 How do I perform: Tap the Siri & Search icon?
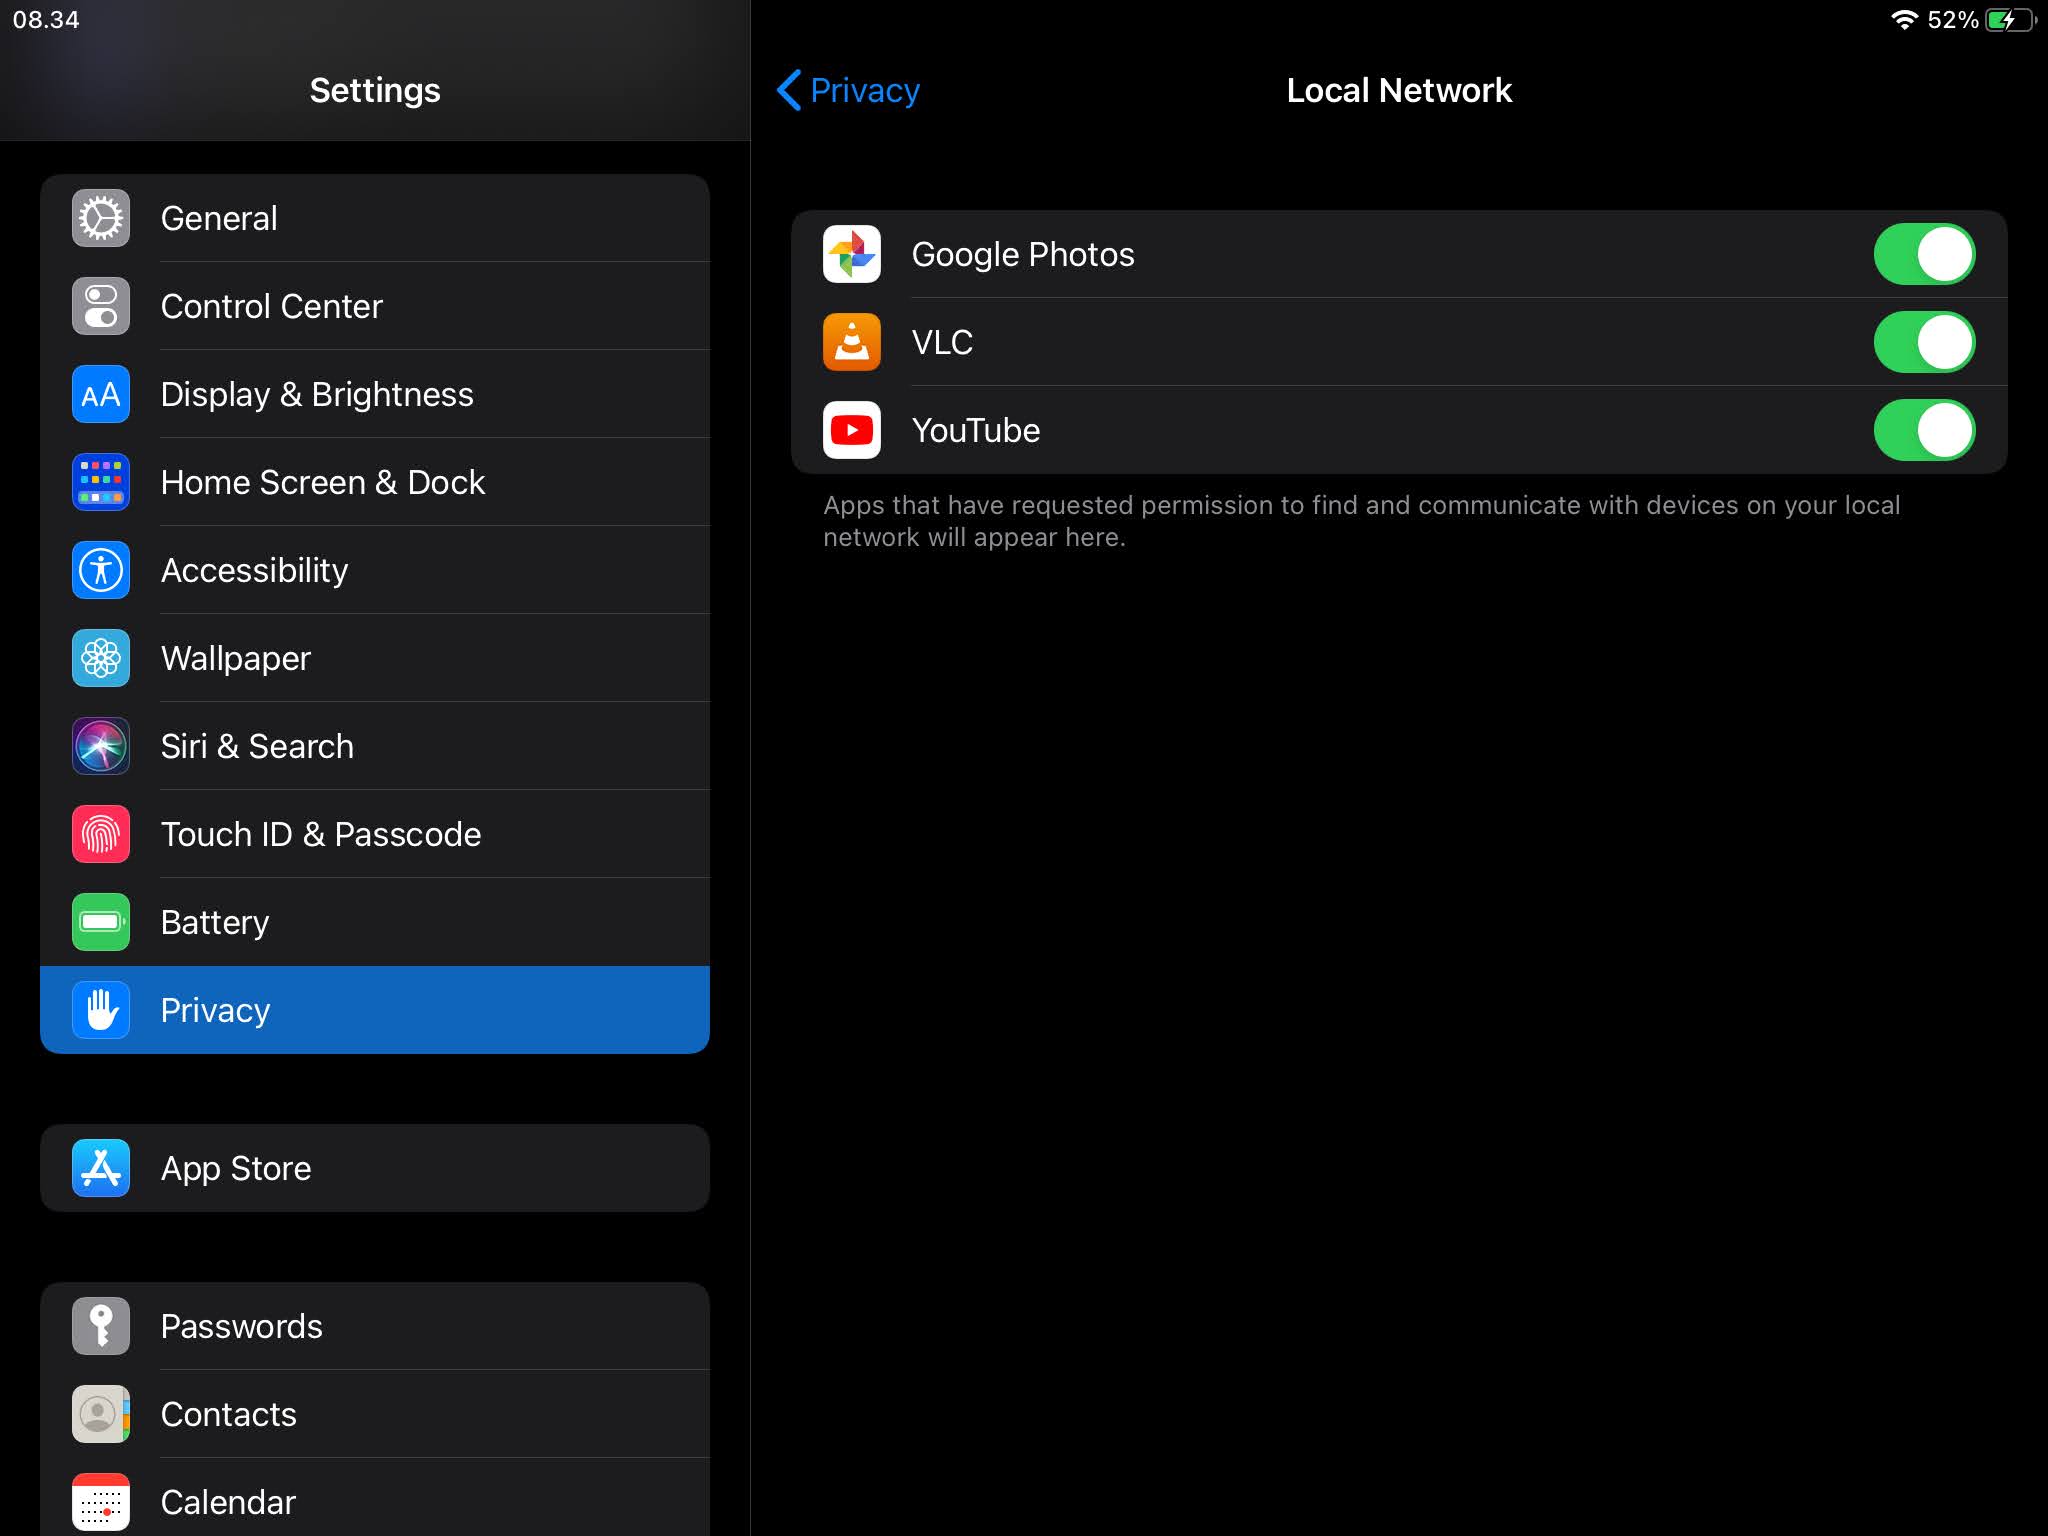(101, 746)
